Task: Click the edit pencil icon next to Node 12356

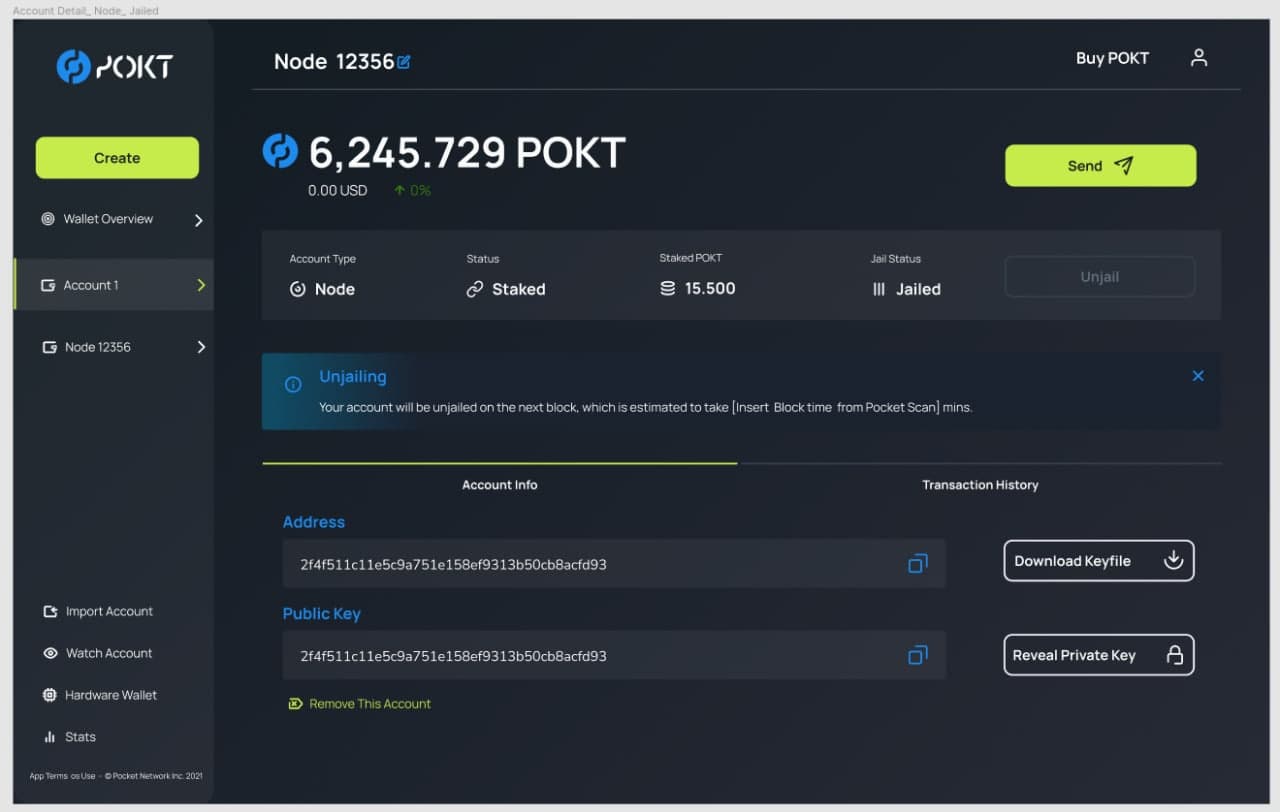Action: click(404, 62)
